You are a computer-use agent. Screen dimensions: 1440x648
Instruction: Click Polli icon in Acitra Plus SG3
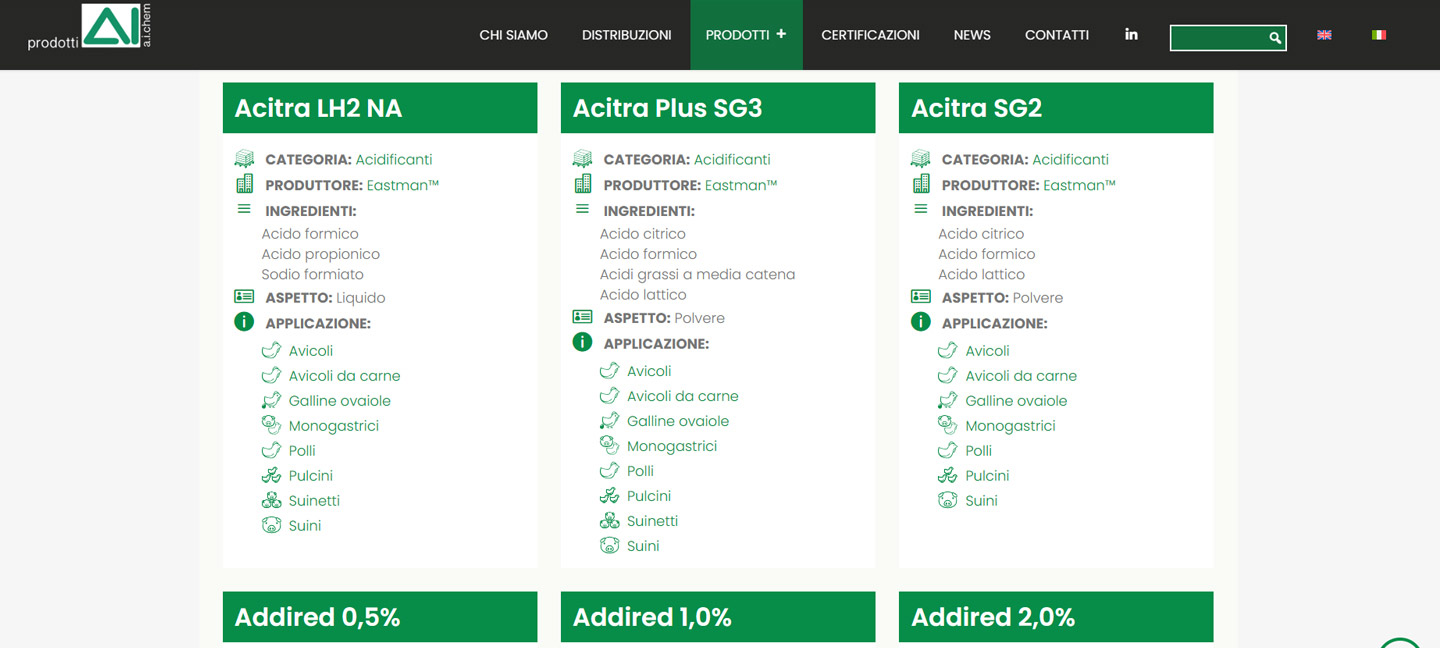tap(609, 470)
